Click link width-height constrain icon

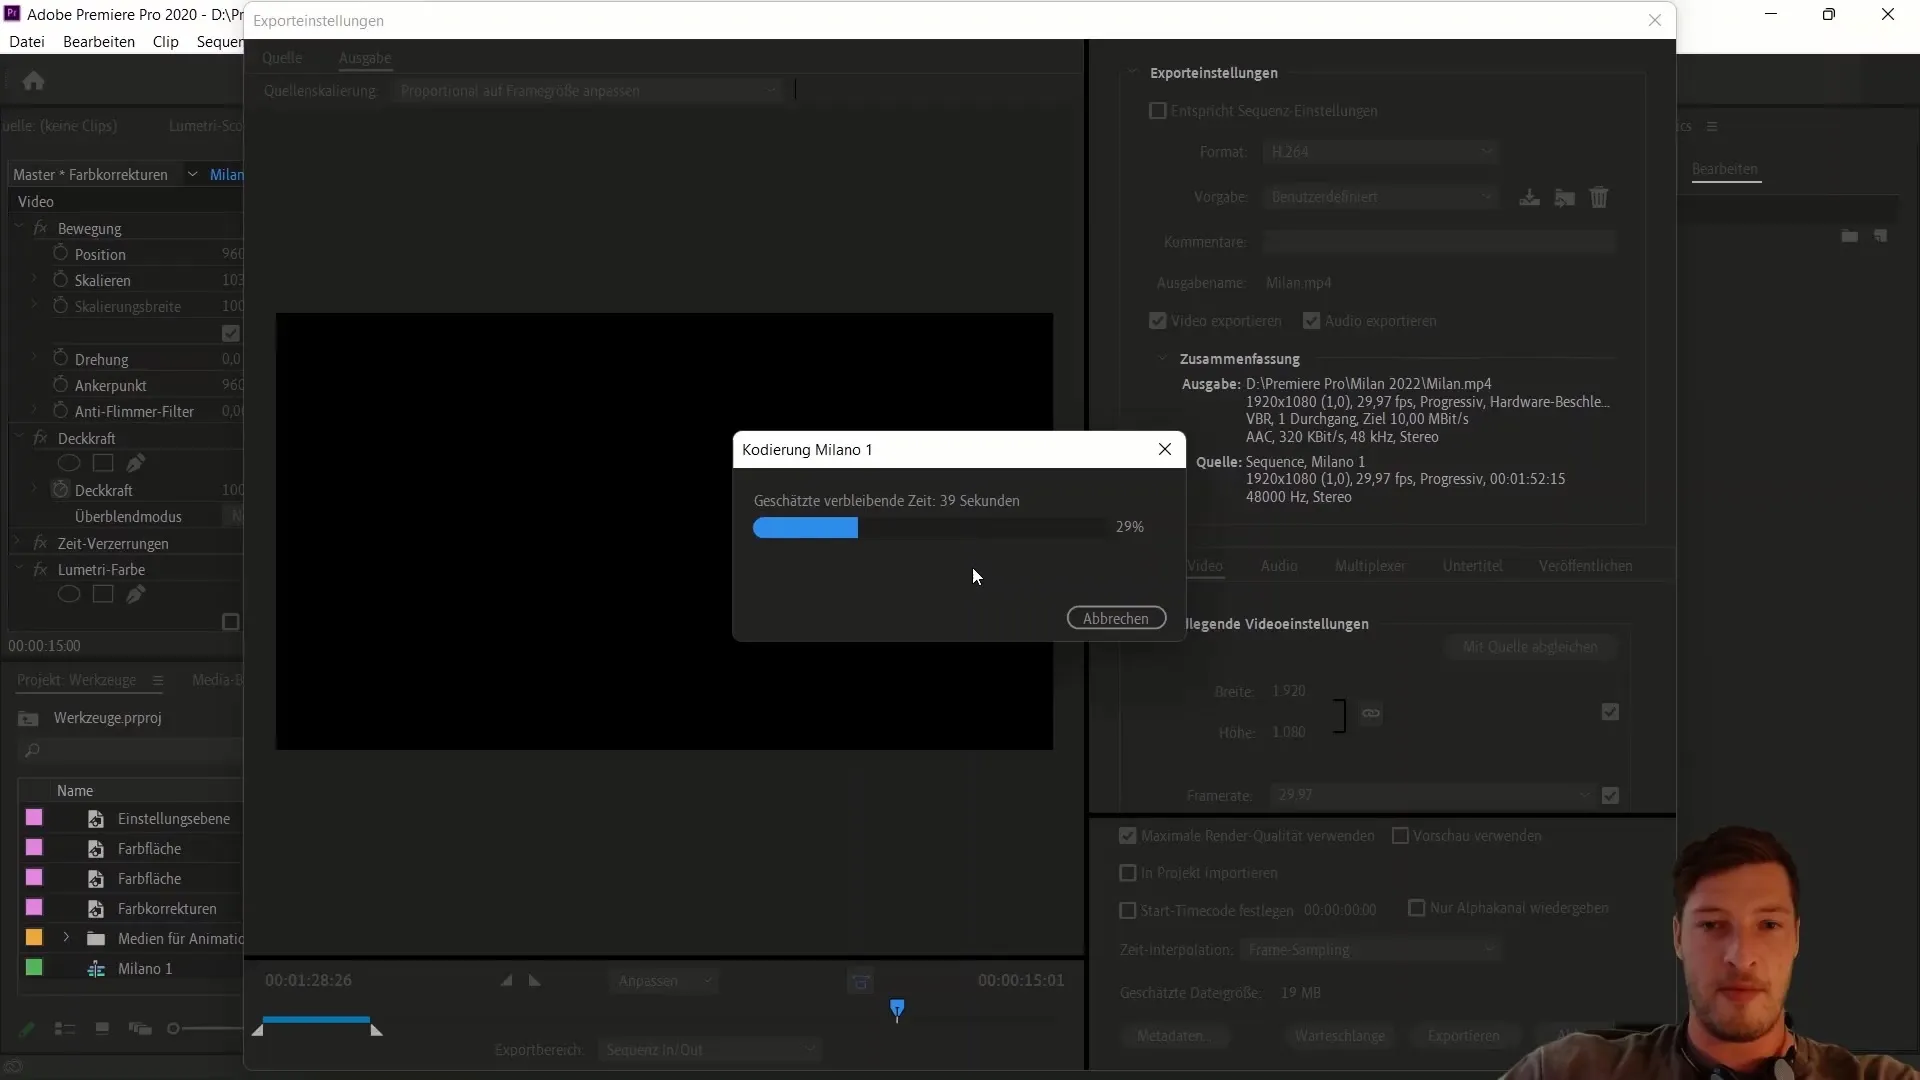point(1371,714)
